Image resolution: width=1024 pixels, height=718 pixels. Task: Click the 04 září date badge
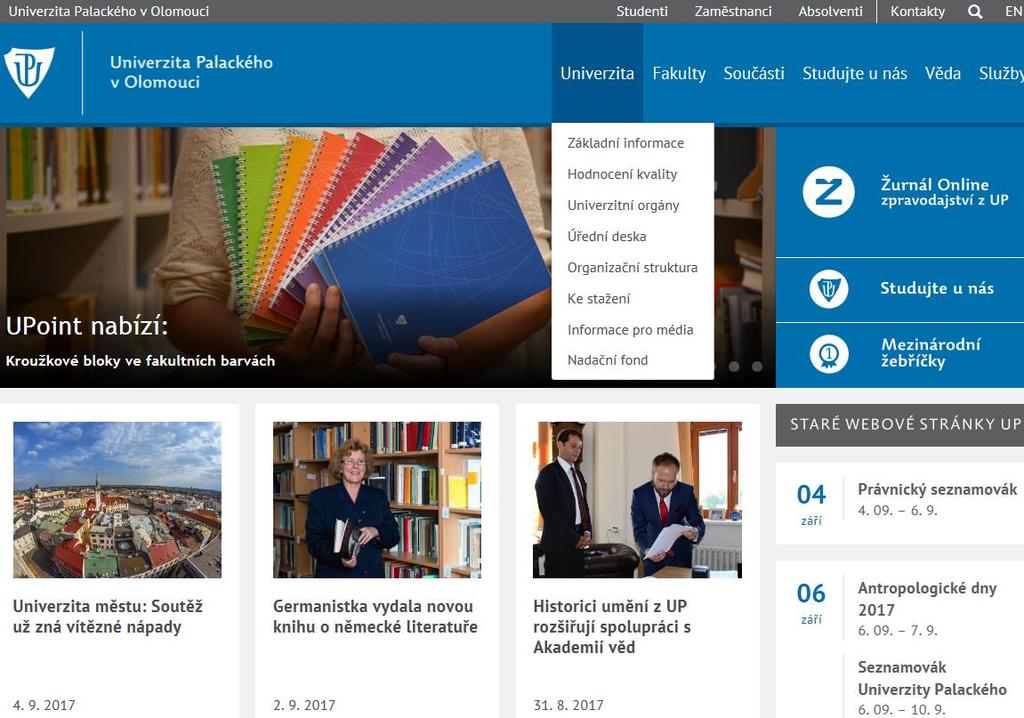pyautogui.click(x=811, y=503)
